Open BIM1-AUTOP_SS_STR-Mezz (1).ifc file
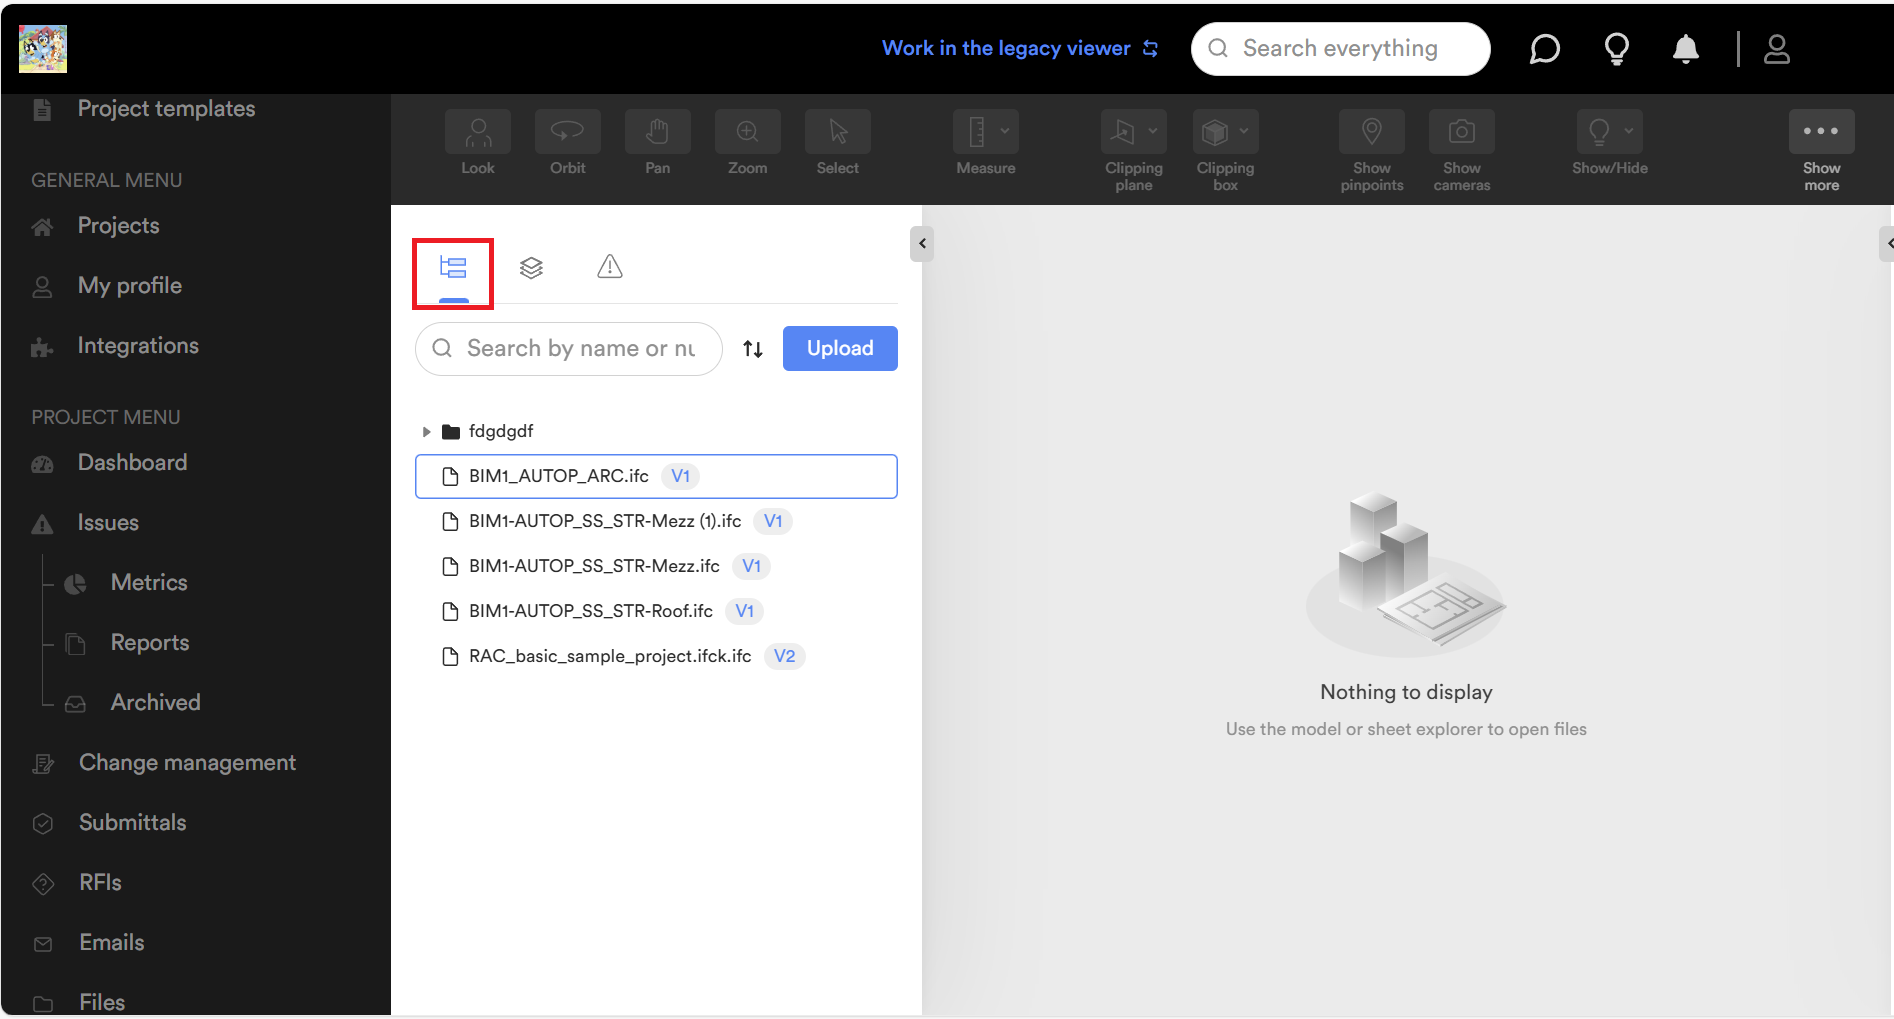Viewport: 1894px width, 1019px height. [x=656, y=521]
